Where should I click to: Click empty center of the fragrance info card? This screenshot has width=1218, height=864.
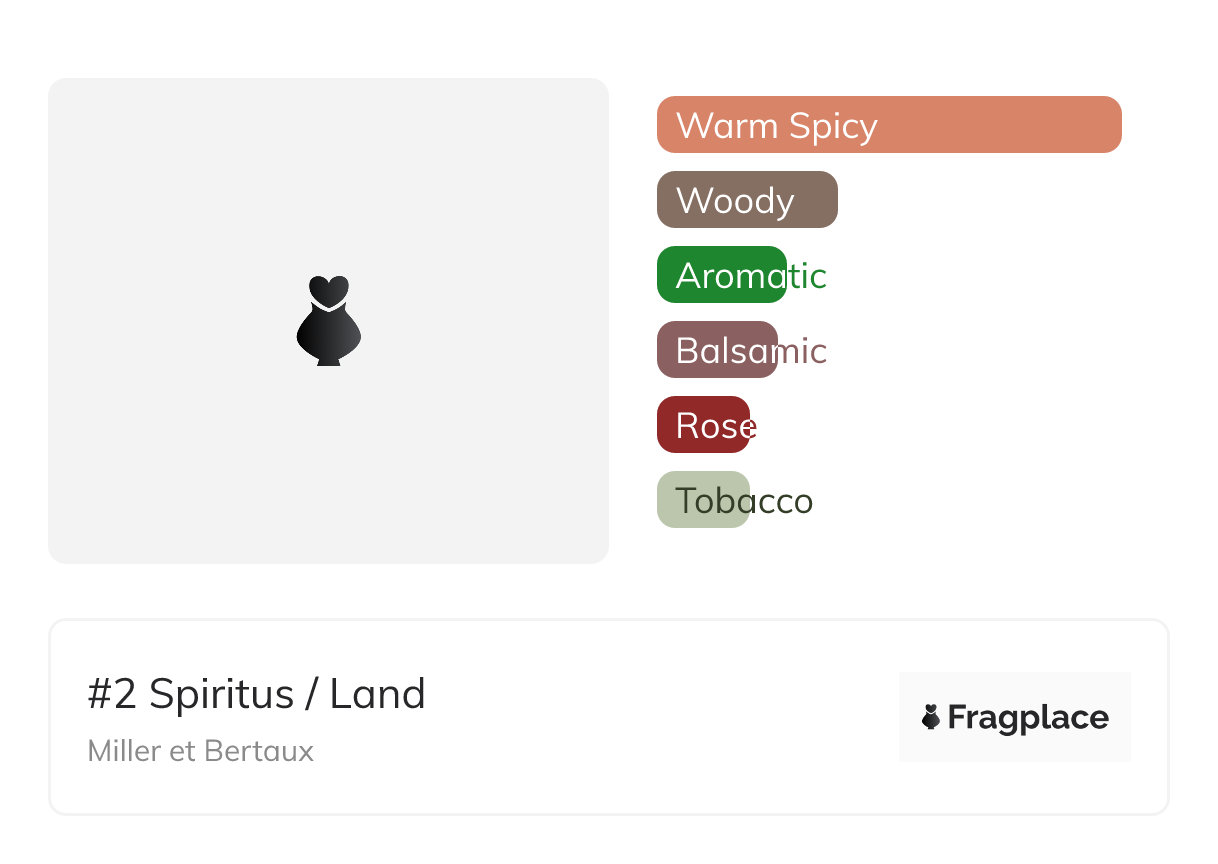click(640, 717)
